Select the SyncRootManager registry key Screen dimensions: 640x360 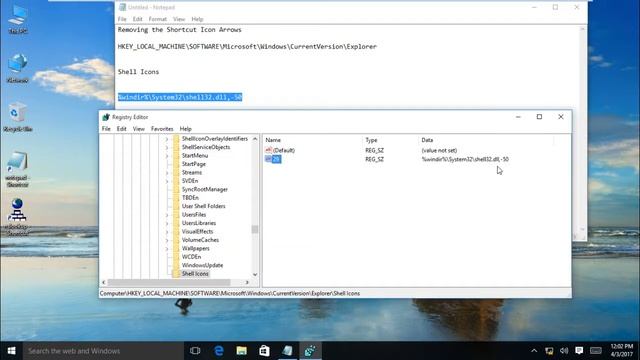204,189
